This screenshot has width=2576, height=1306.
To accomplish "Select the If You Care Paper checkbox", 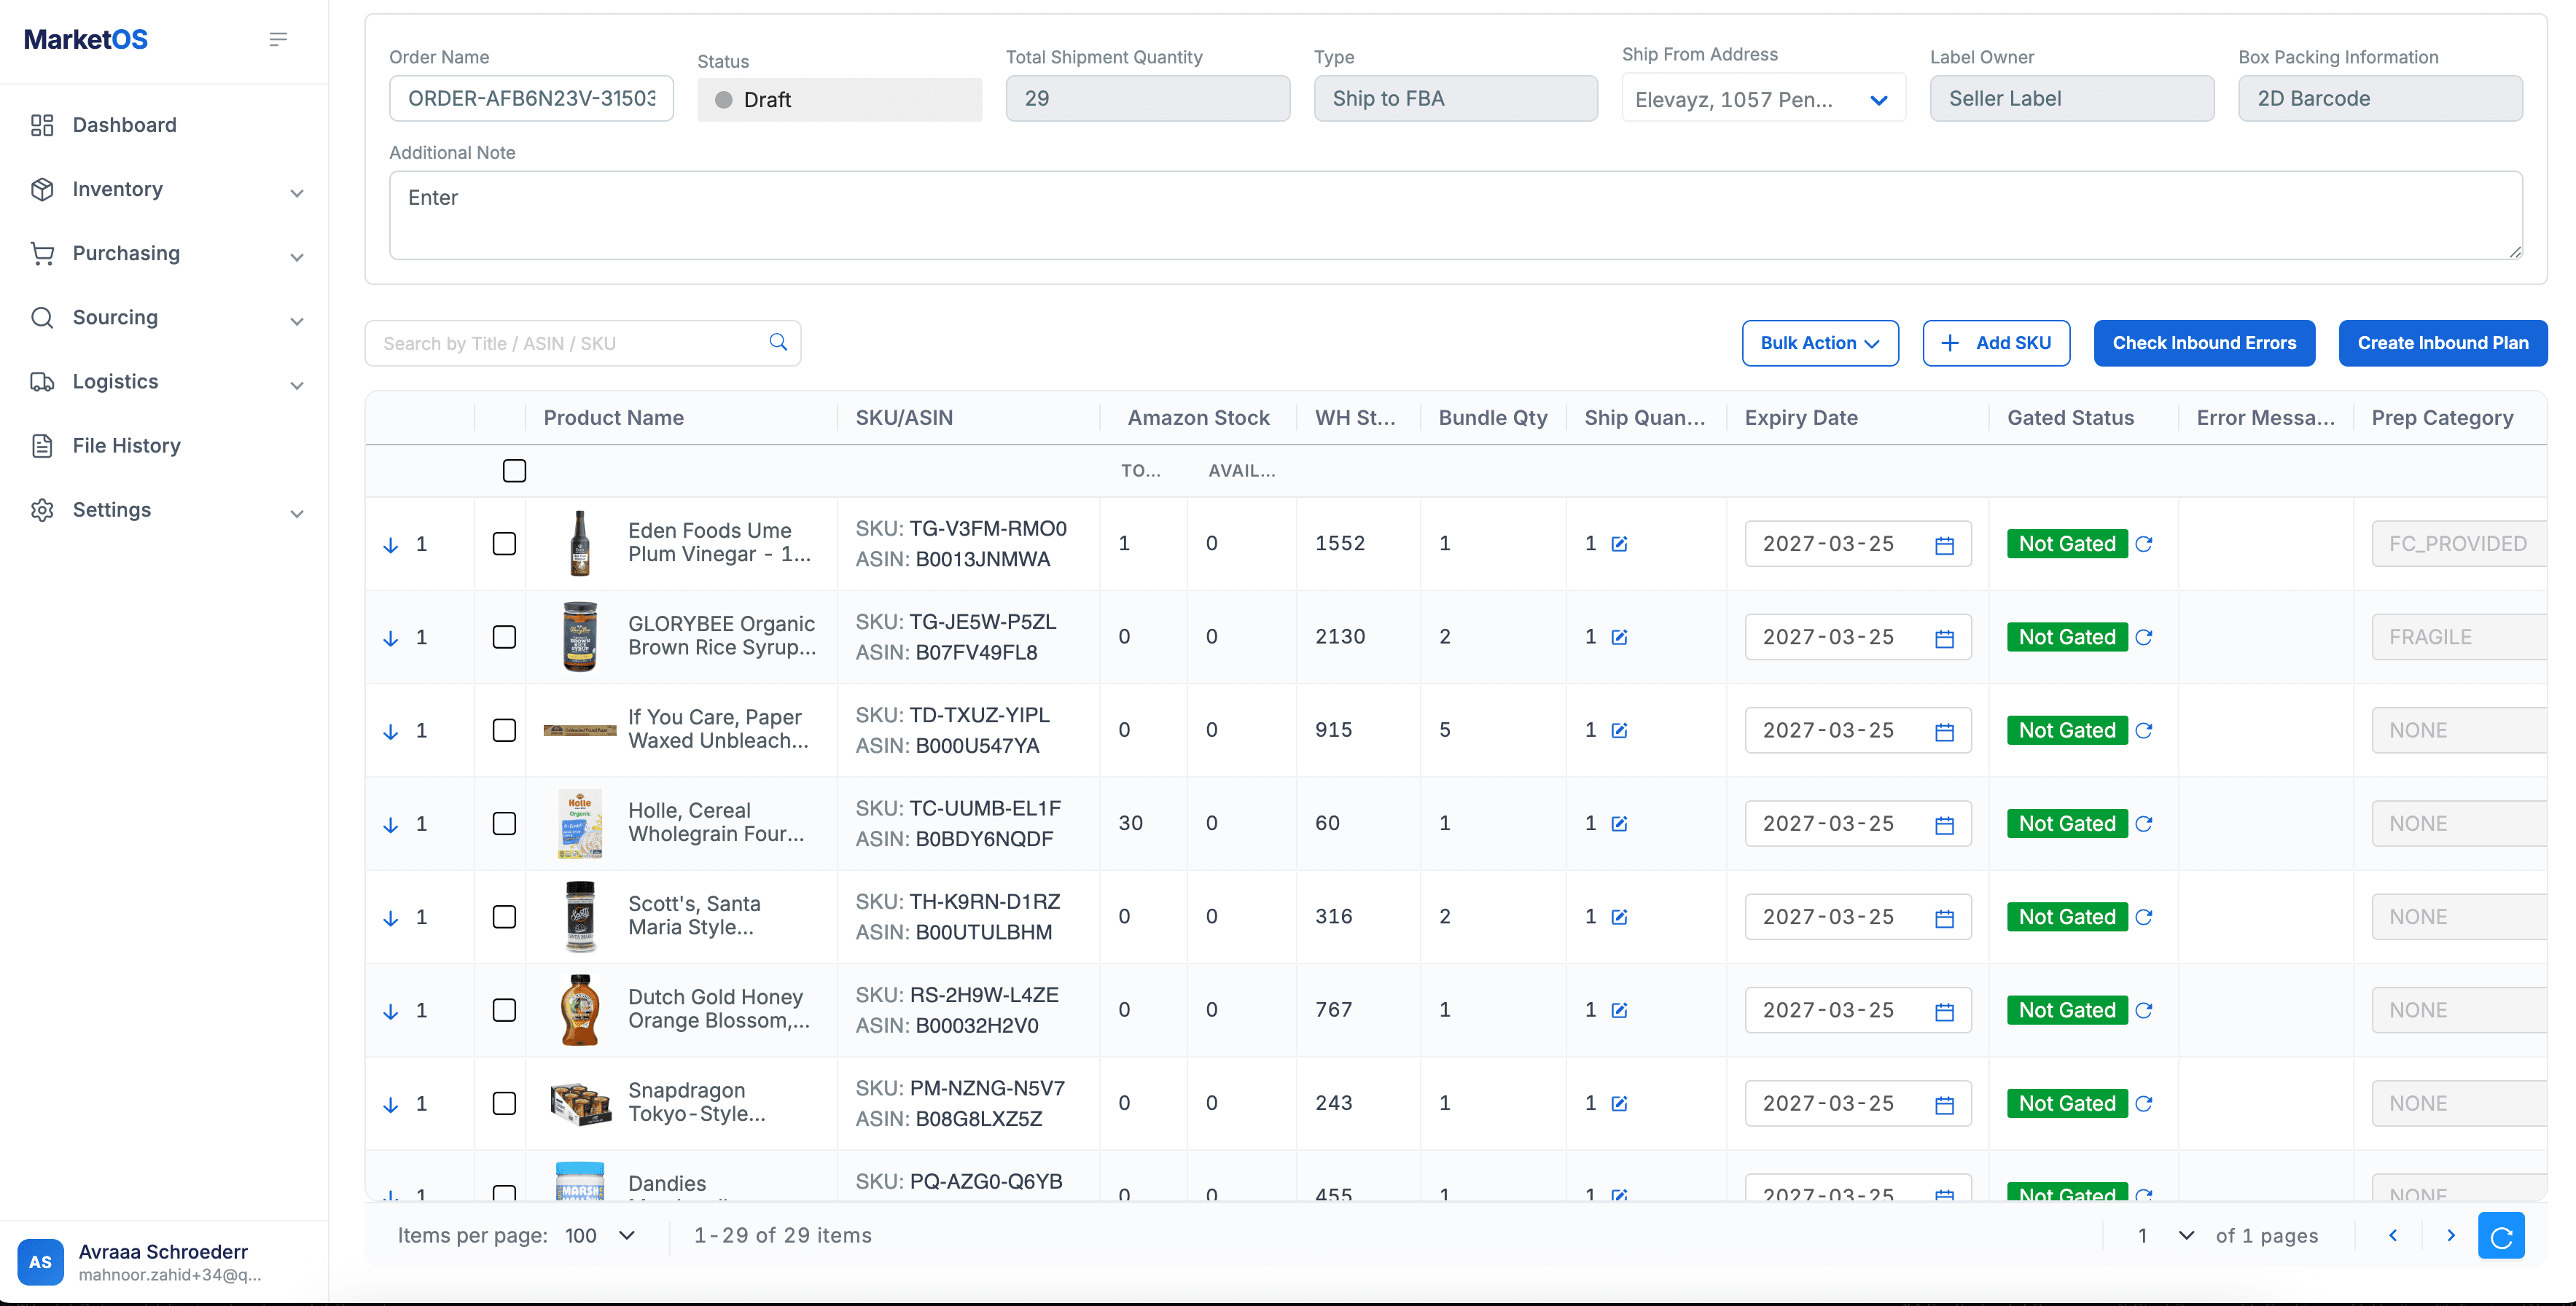I will 504,730.
